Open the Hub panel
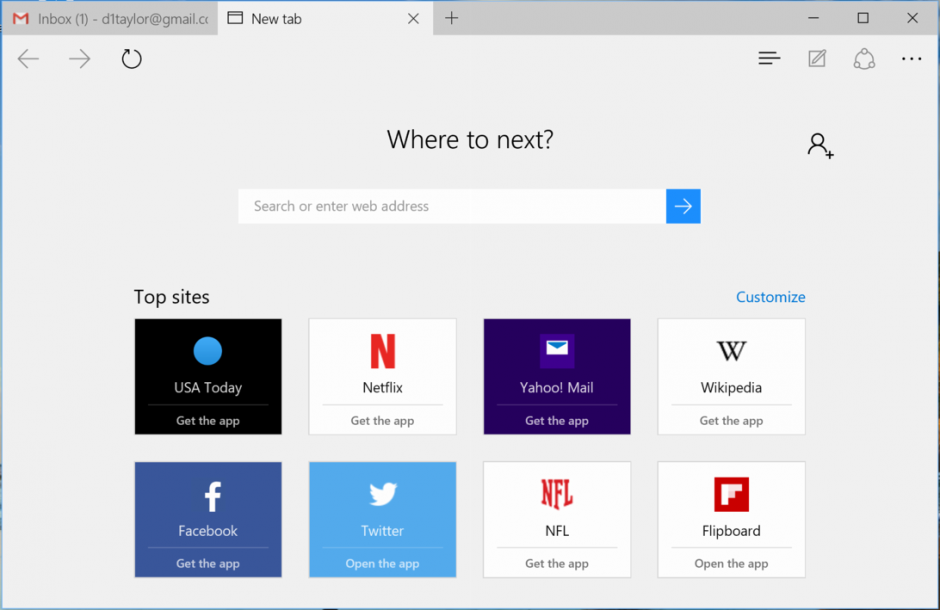940x610 pixels. tap(769, 58)
